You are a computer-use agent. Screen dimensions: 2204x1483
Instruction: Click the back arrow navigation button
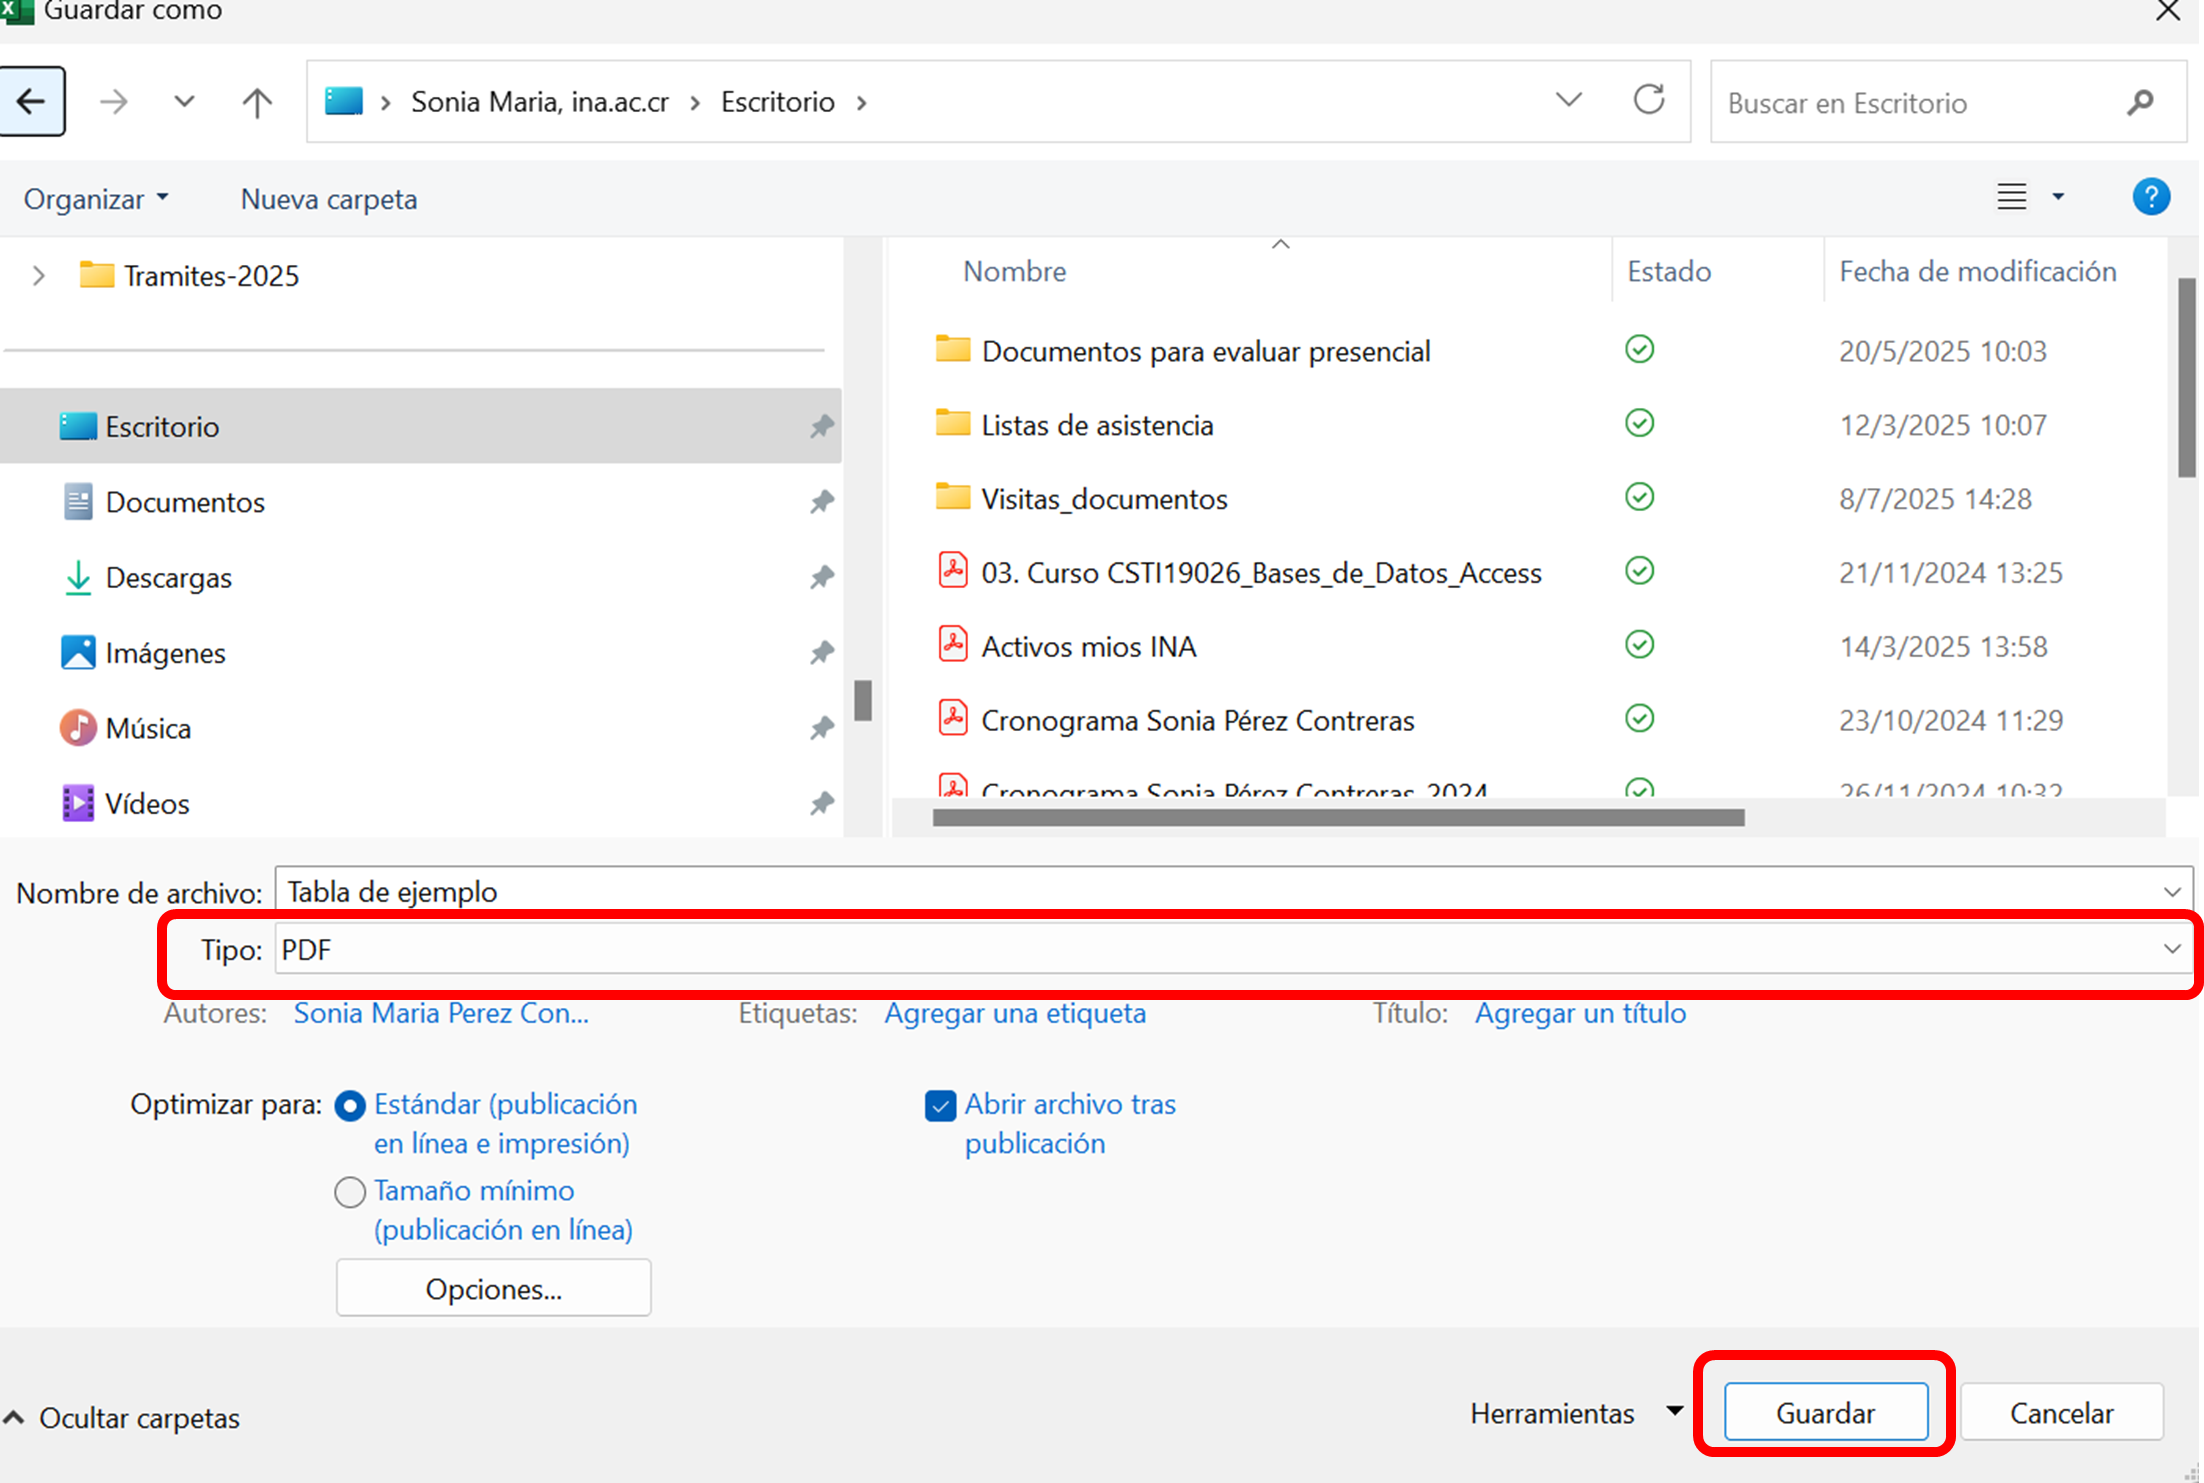tap(32, 101)
